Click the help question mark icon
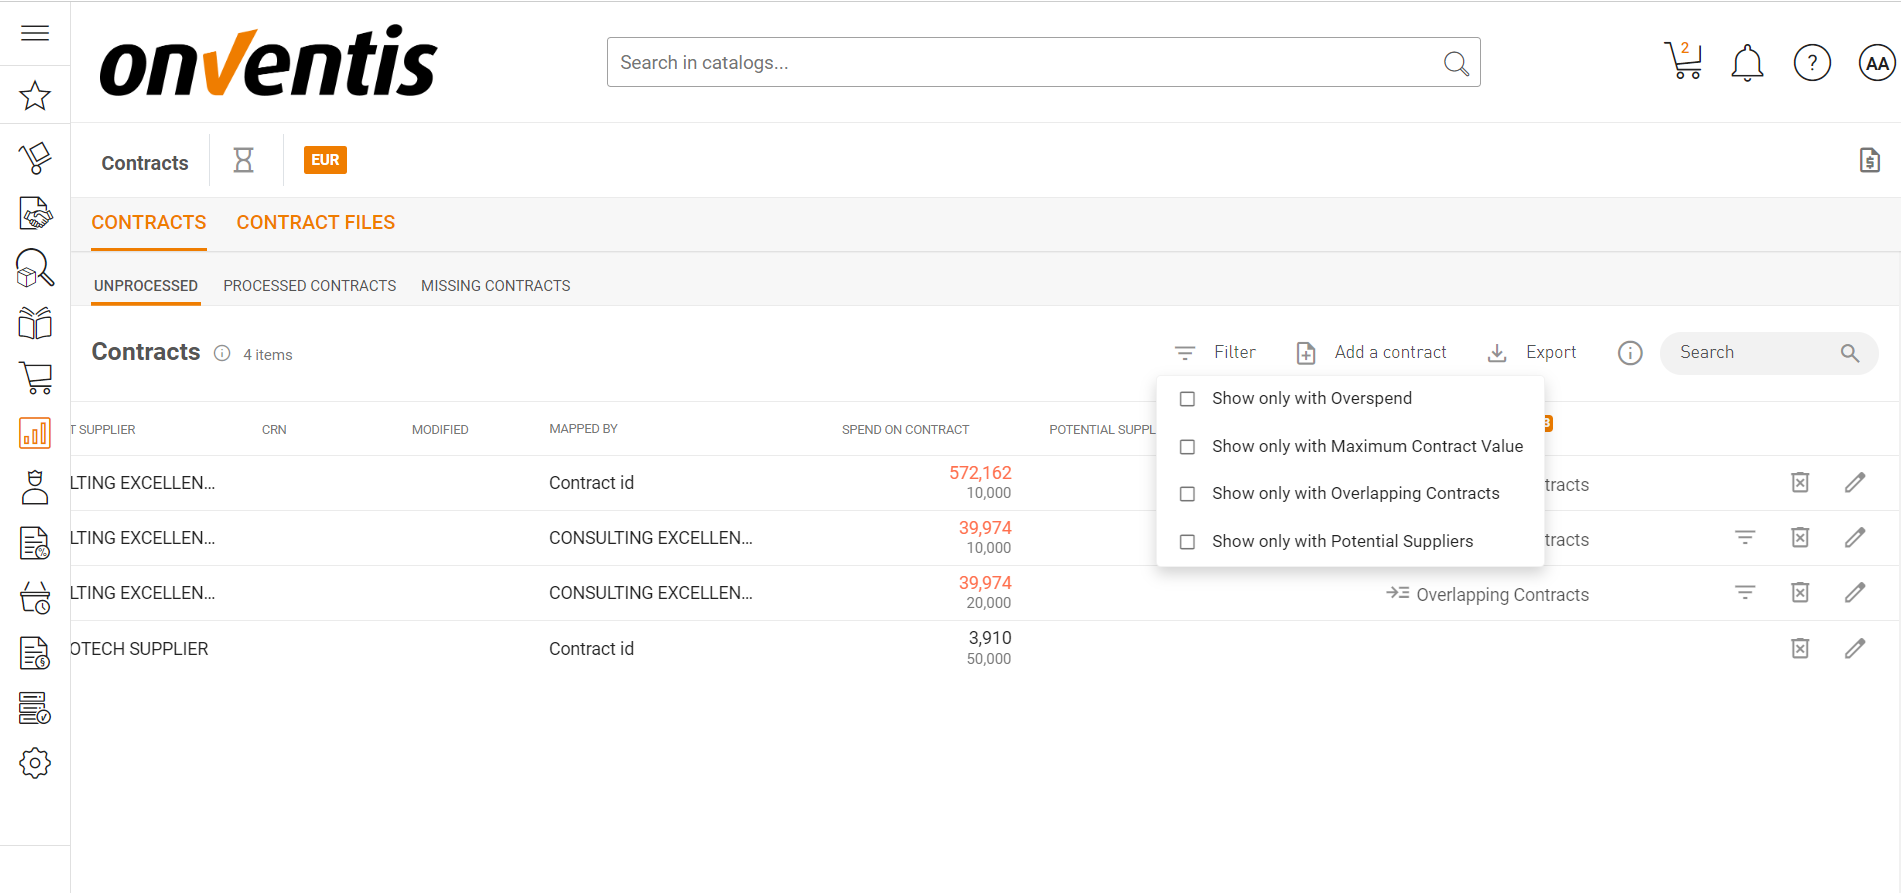 tap(1811, 63)
